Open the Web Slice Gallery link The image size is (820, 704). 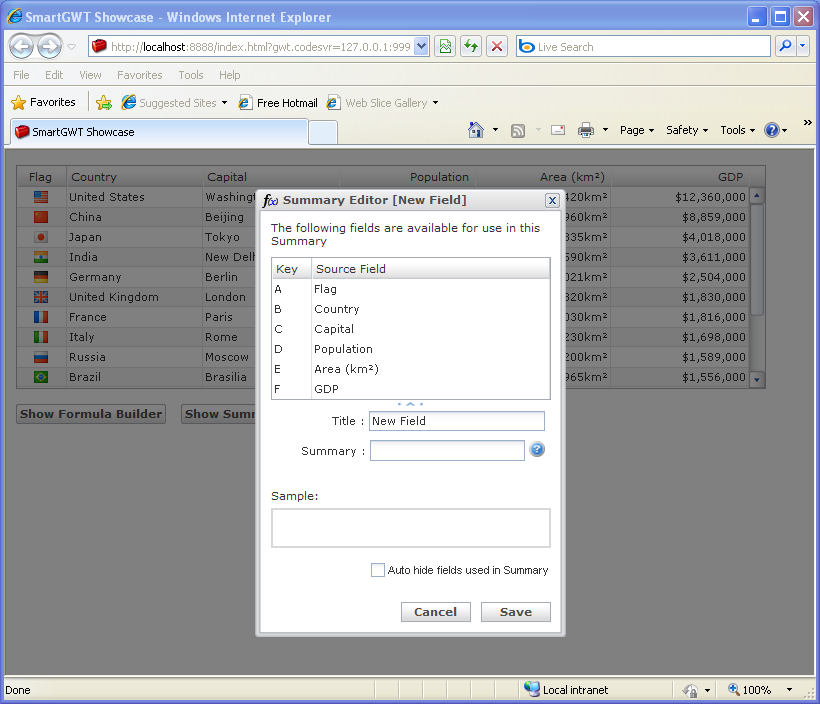point(382,103)
